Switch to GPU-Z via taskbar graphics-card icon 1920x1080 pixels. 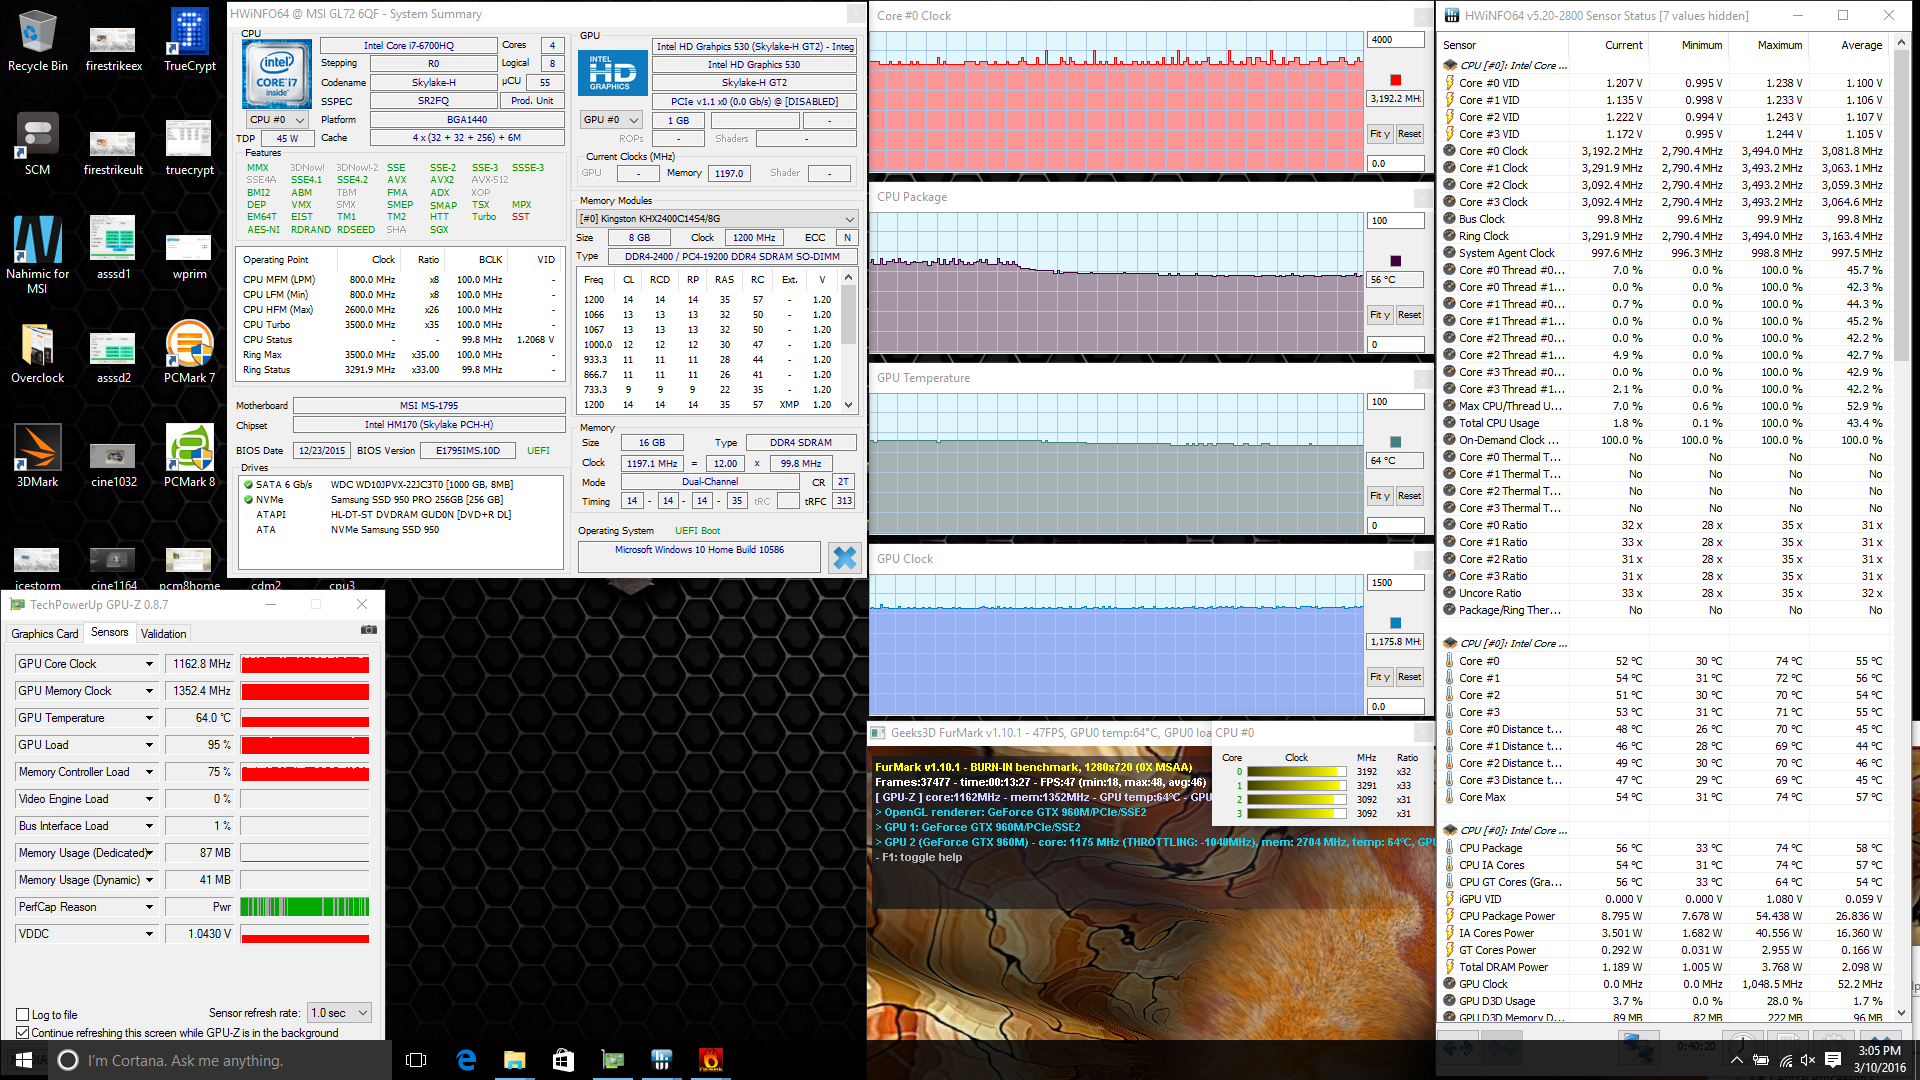tap(612, 1060)
